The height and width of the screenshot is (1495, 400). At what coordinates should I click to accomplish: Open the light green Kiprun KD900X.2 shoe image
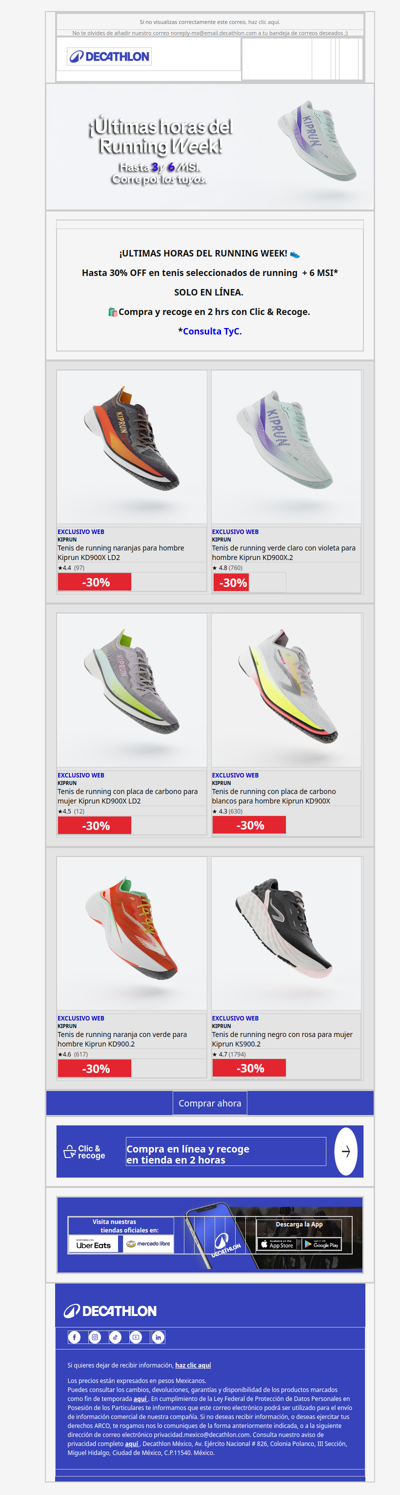286,446
